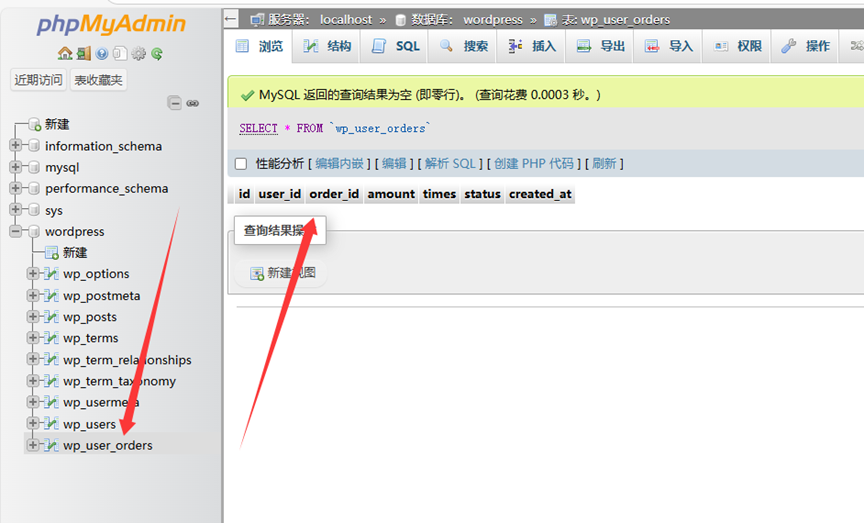Open phpMyAdmin documentation help icon
This screenshot has height=523, width=864.
click(102, 53)
